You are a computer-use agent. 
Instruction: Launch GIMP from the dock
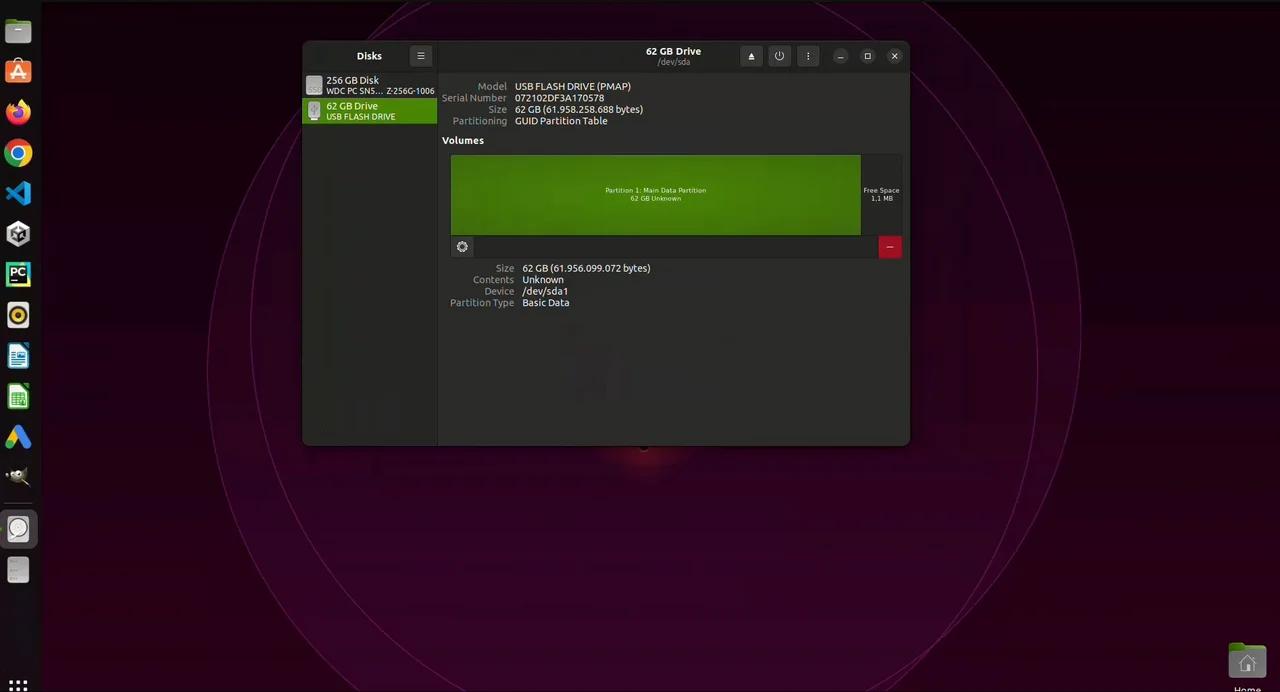coord(18,476)
